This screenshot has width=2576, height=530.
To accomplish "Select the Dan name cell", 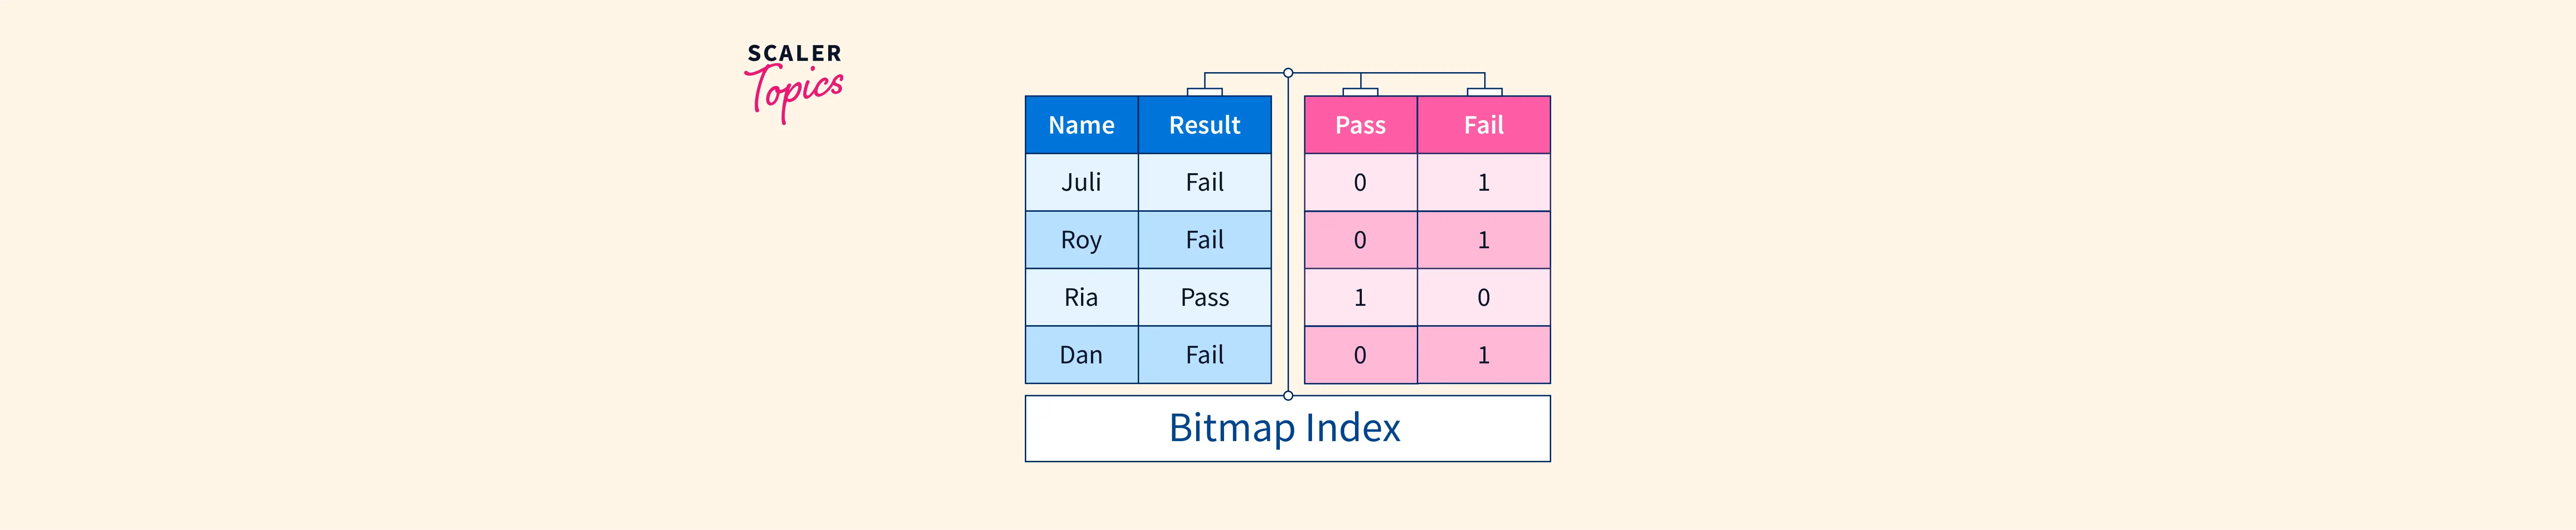I will 1081,355.
